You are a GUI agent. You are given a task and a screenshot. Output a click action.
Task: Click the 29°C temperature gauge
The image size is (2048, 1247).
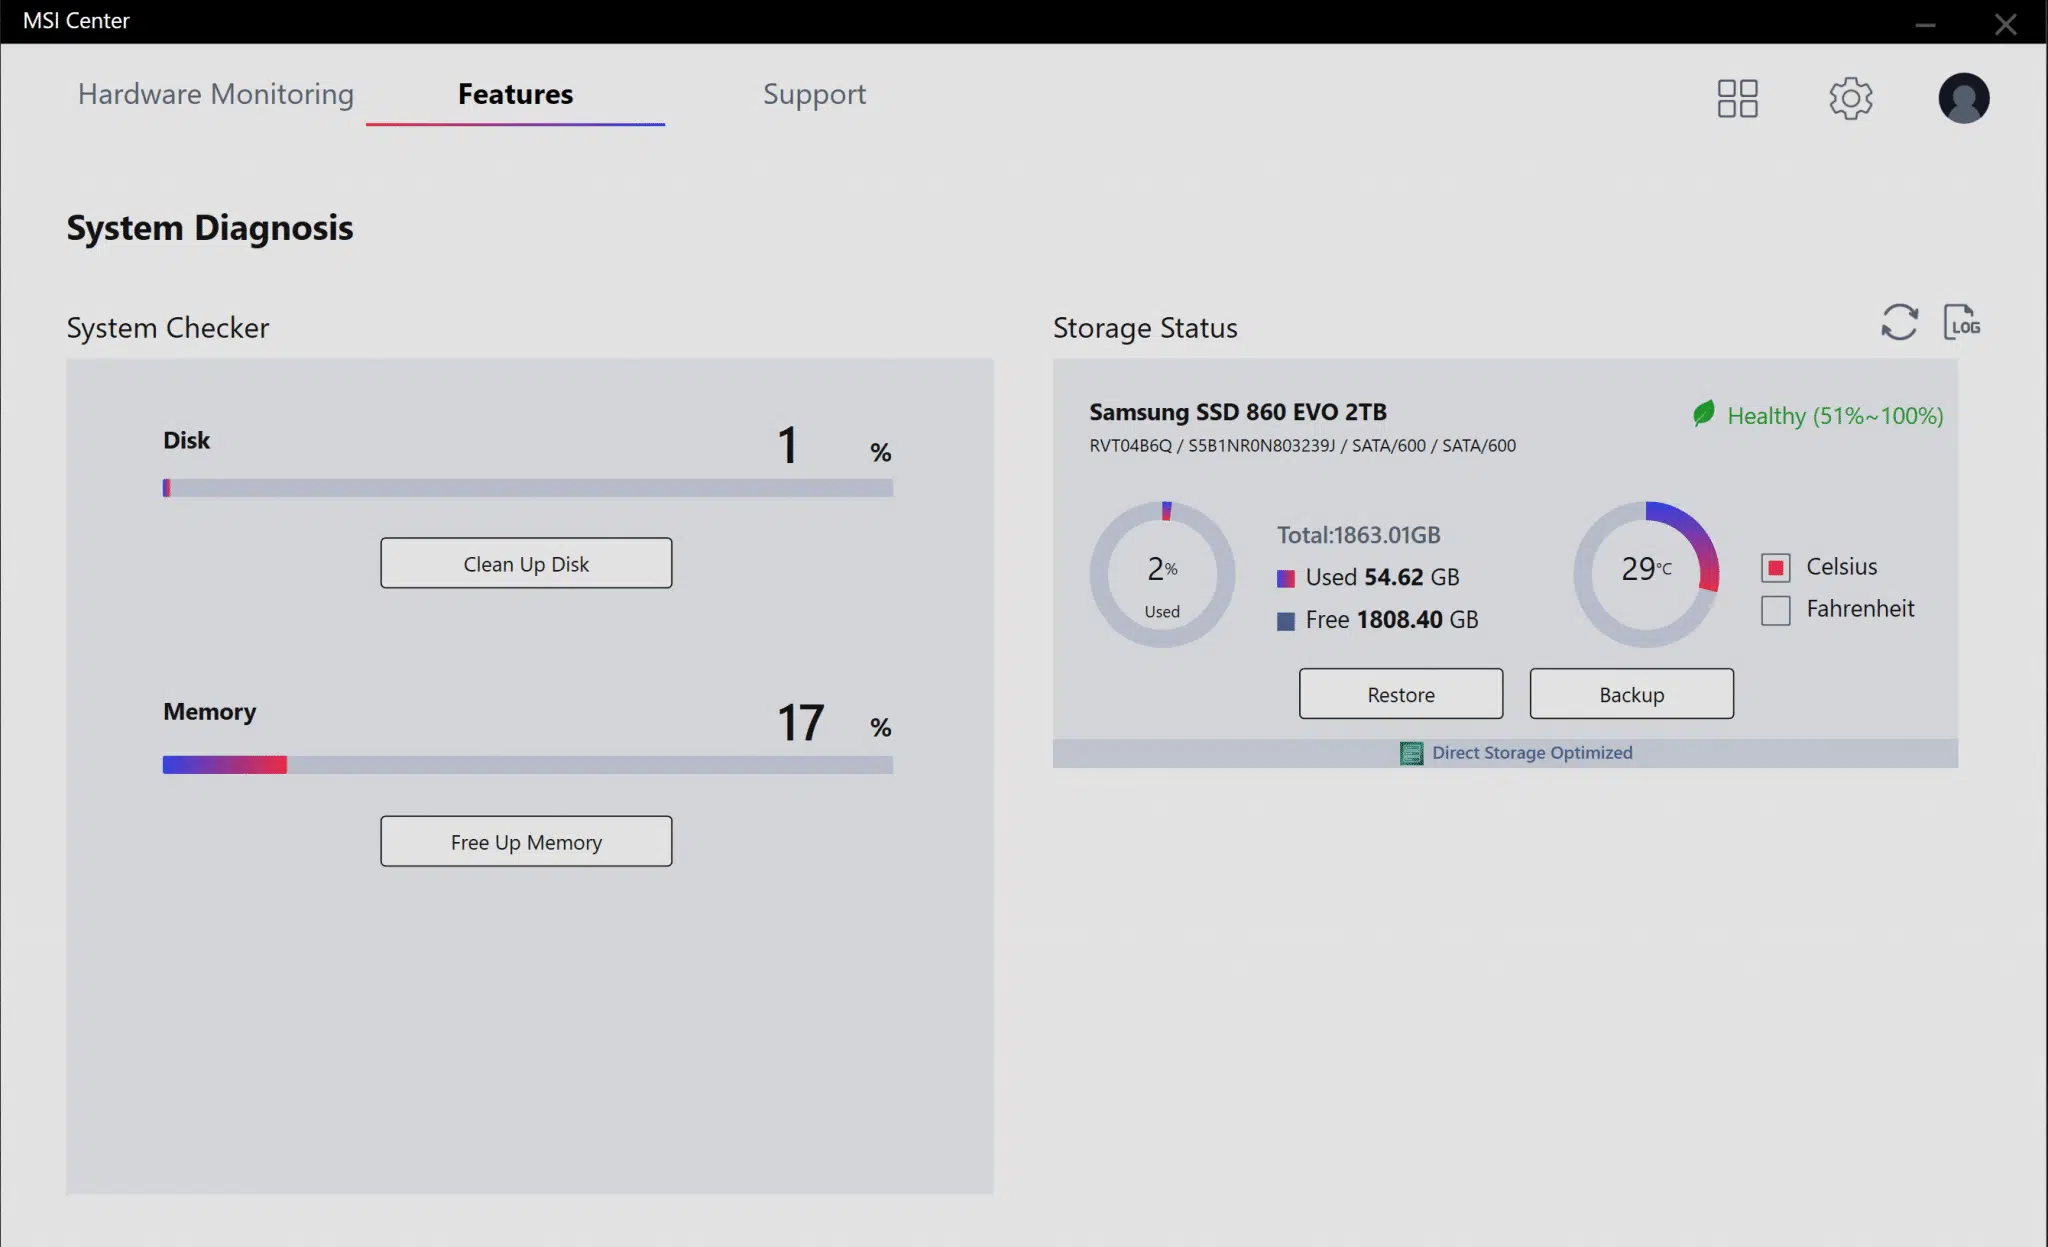(1646, 574)
